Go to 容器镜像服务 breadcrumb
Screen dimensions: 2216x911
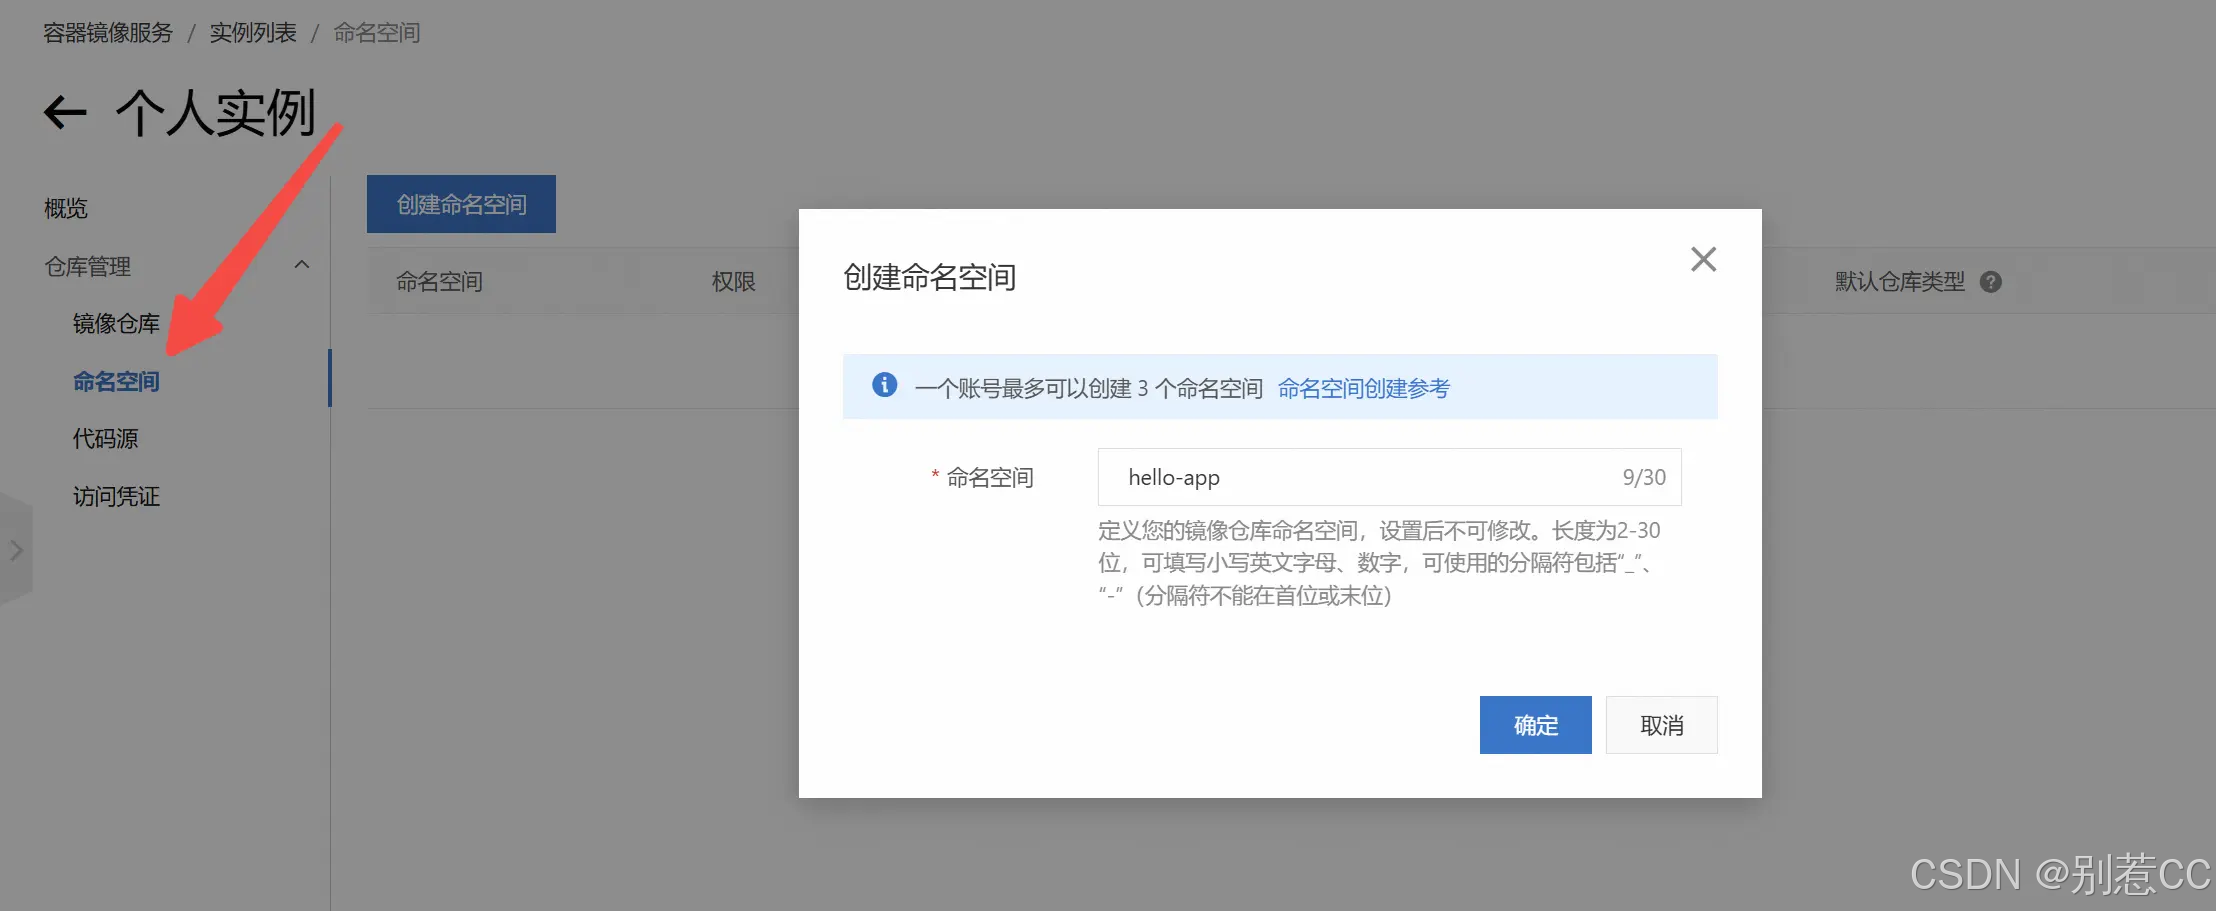(108, 33)
